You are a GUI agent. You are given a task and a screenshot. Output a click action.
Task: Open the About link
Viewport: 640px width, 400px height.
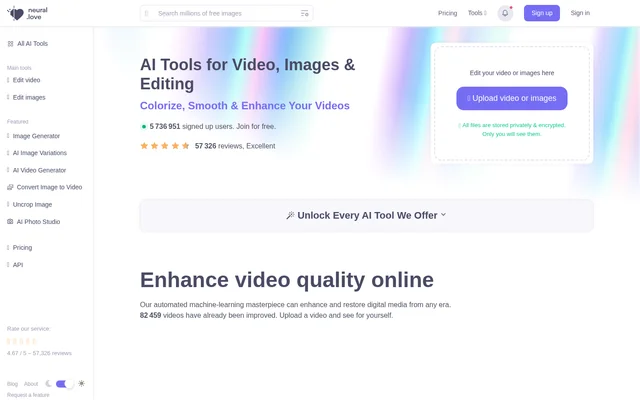[31, 384]
